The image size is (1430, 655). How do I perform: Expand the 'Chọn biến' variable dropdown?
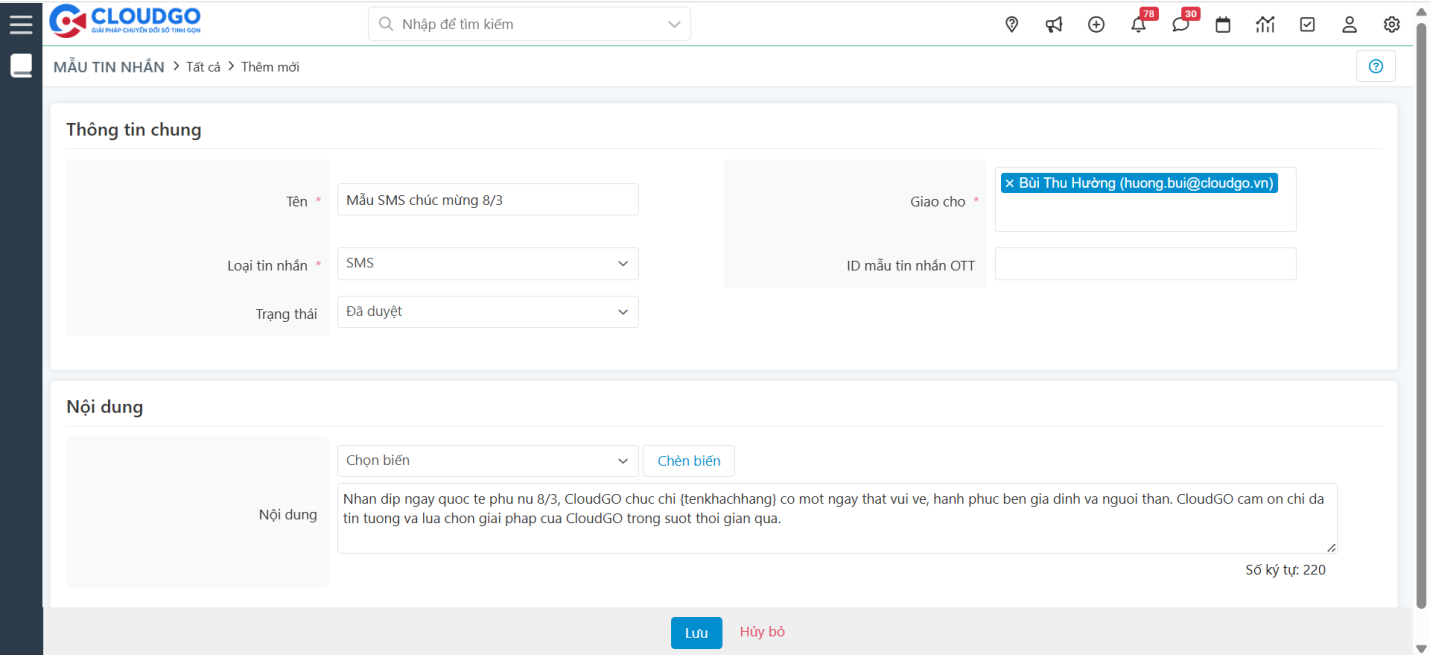(487, 460)
